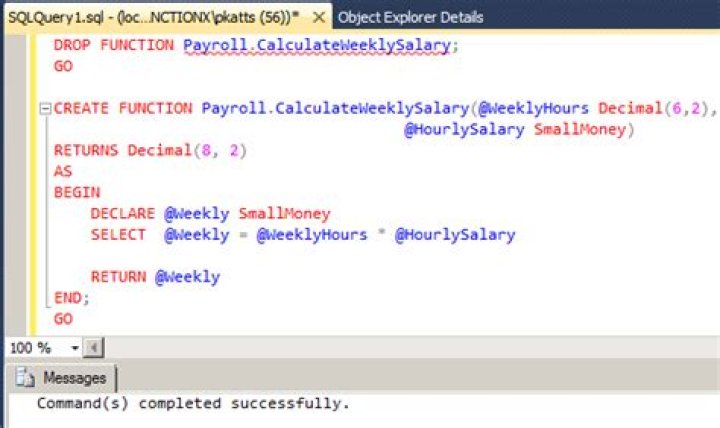The width and height of the screenshot is (720, 428).
Task: Click the AS keyword
Action: [63, 171]
